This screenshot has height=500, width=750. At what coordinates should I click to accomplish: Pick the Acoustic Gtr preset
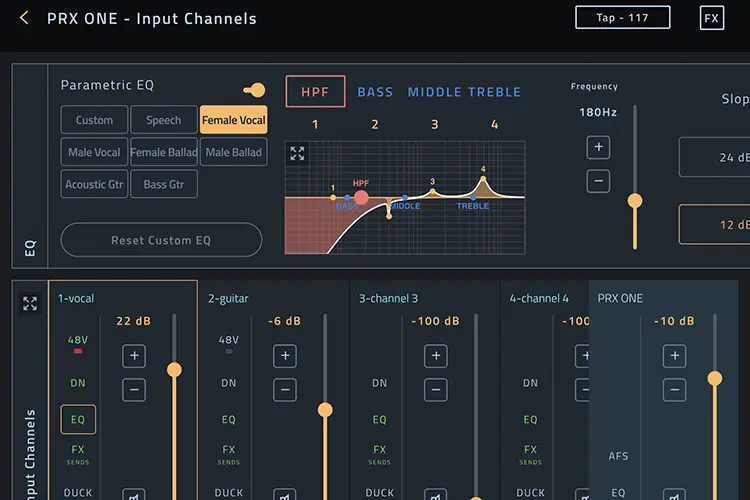click(94, 184)
